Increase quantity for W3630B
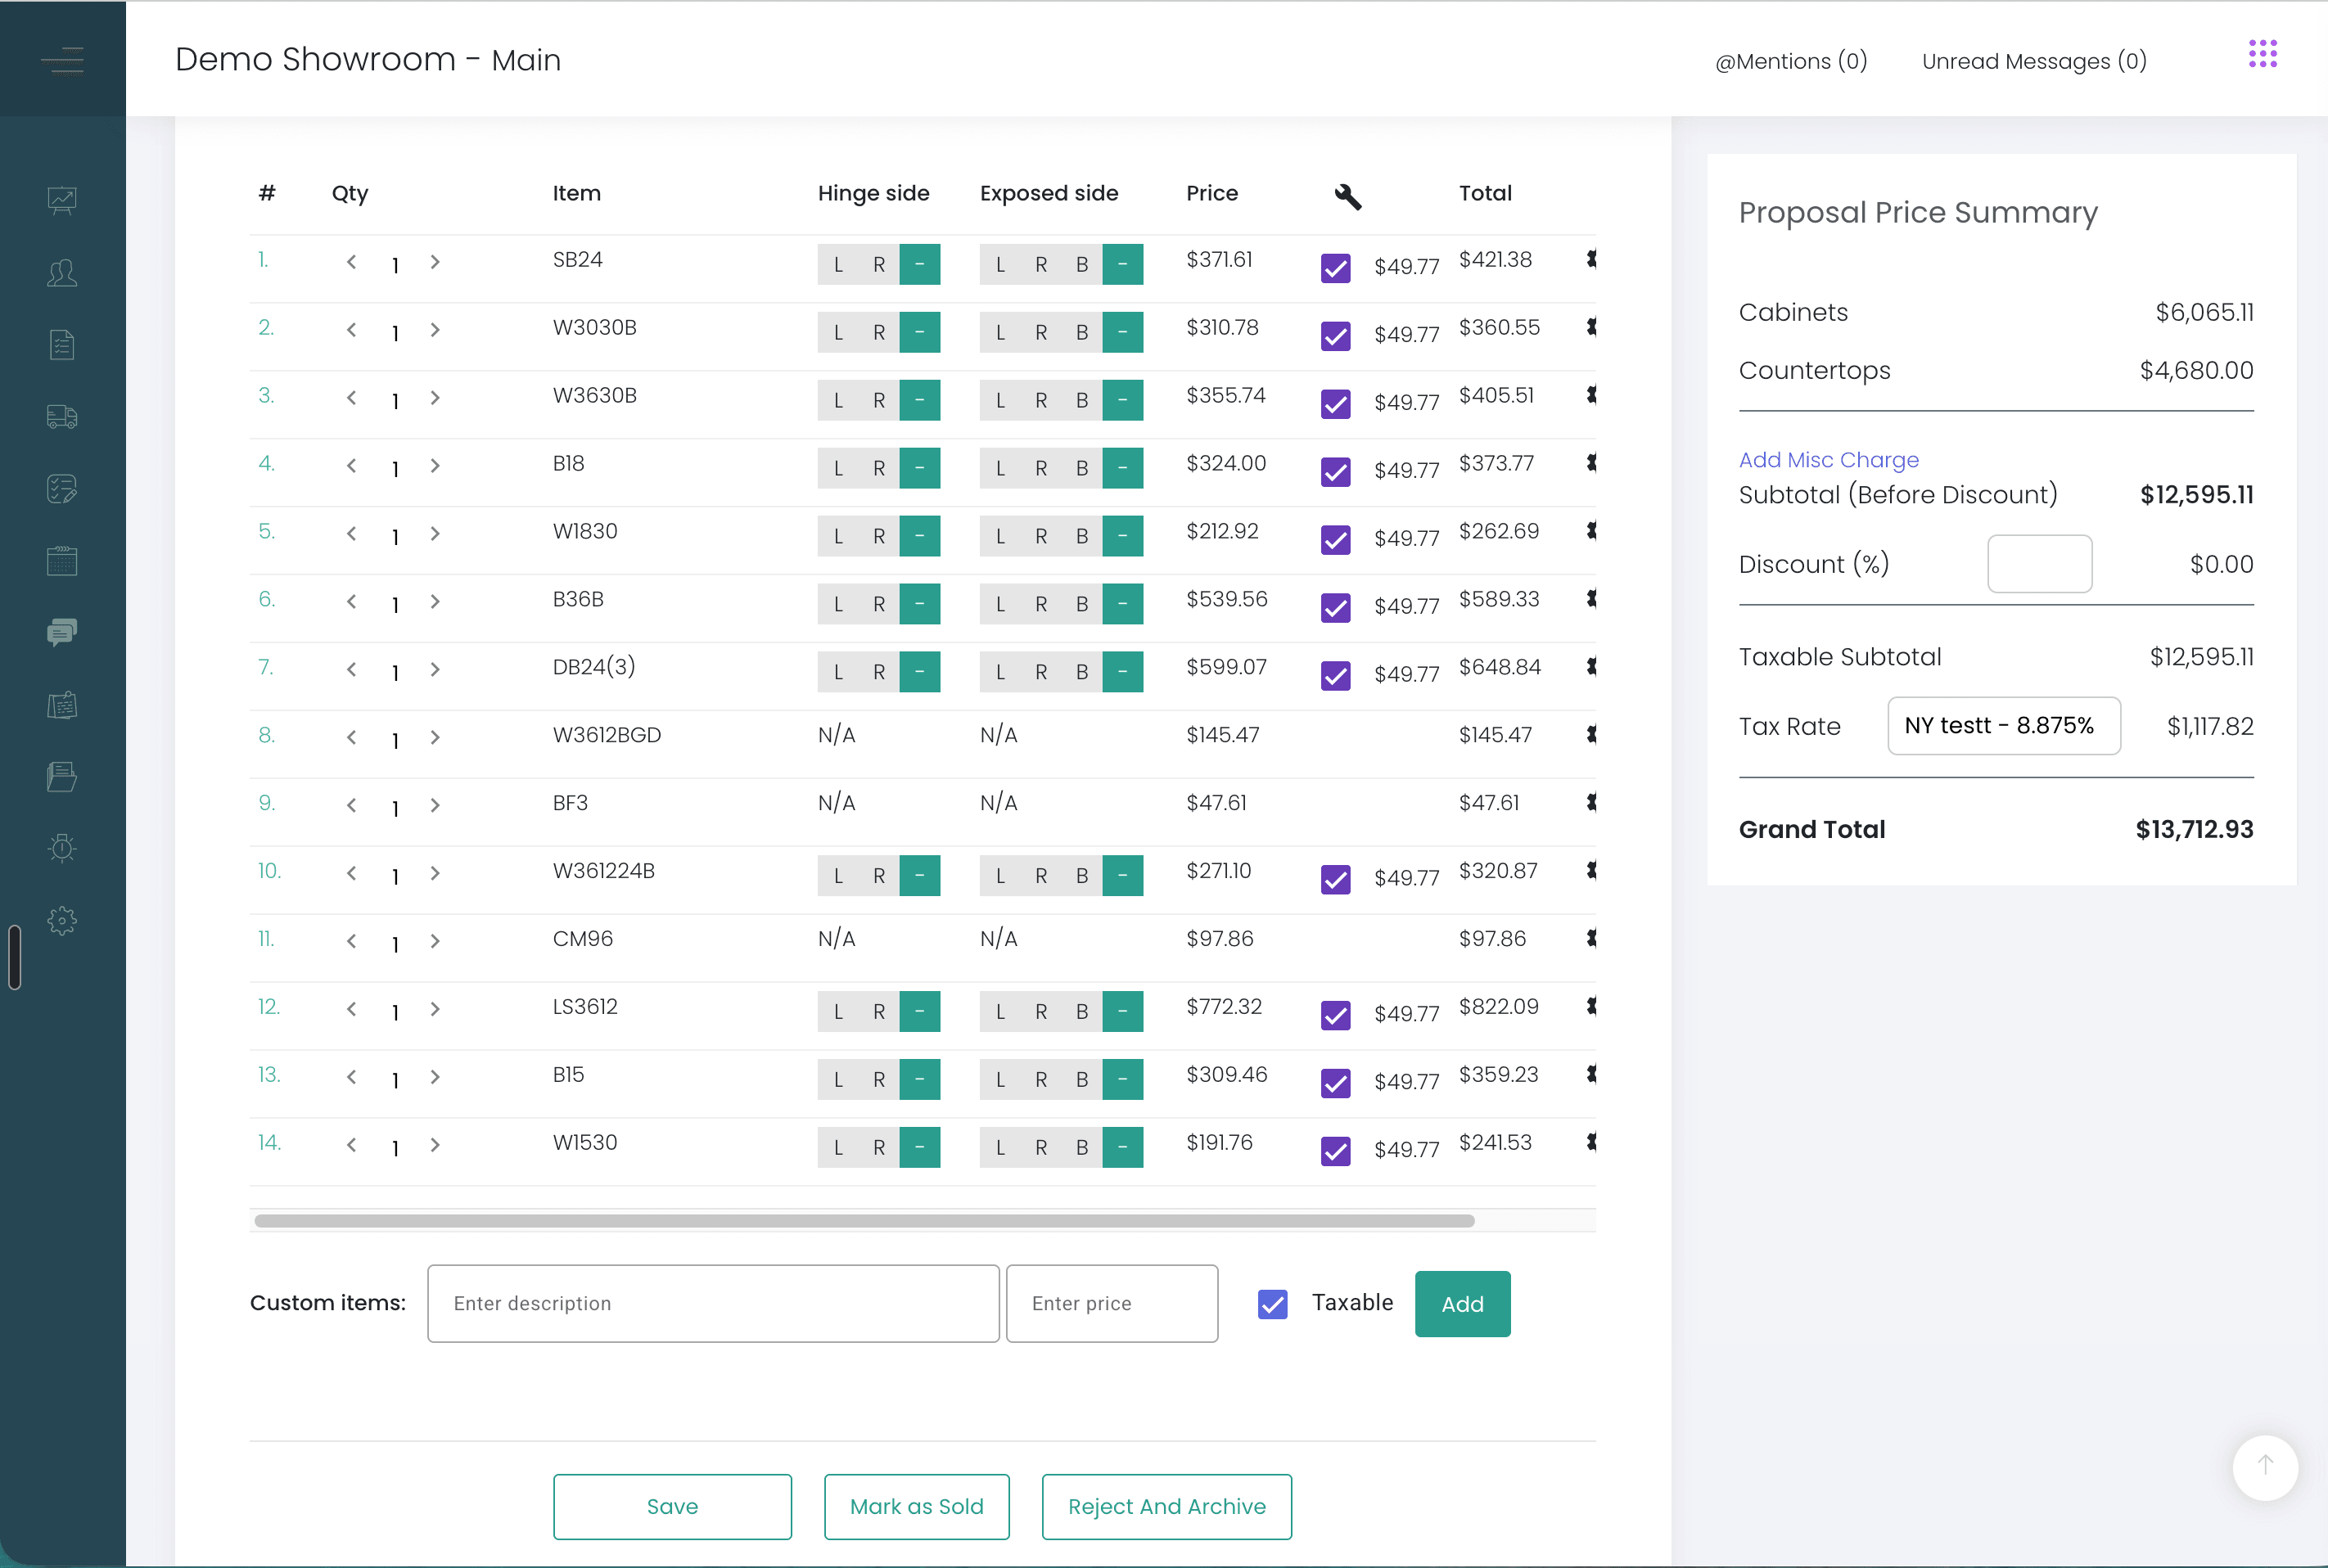Image resolution: width=2328 pixels, height=1568 pixels. point(435,398)
